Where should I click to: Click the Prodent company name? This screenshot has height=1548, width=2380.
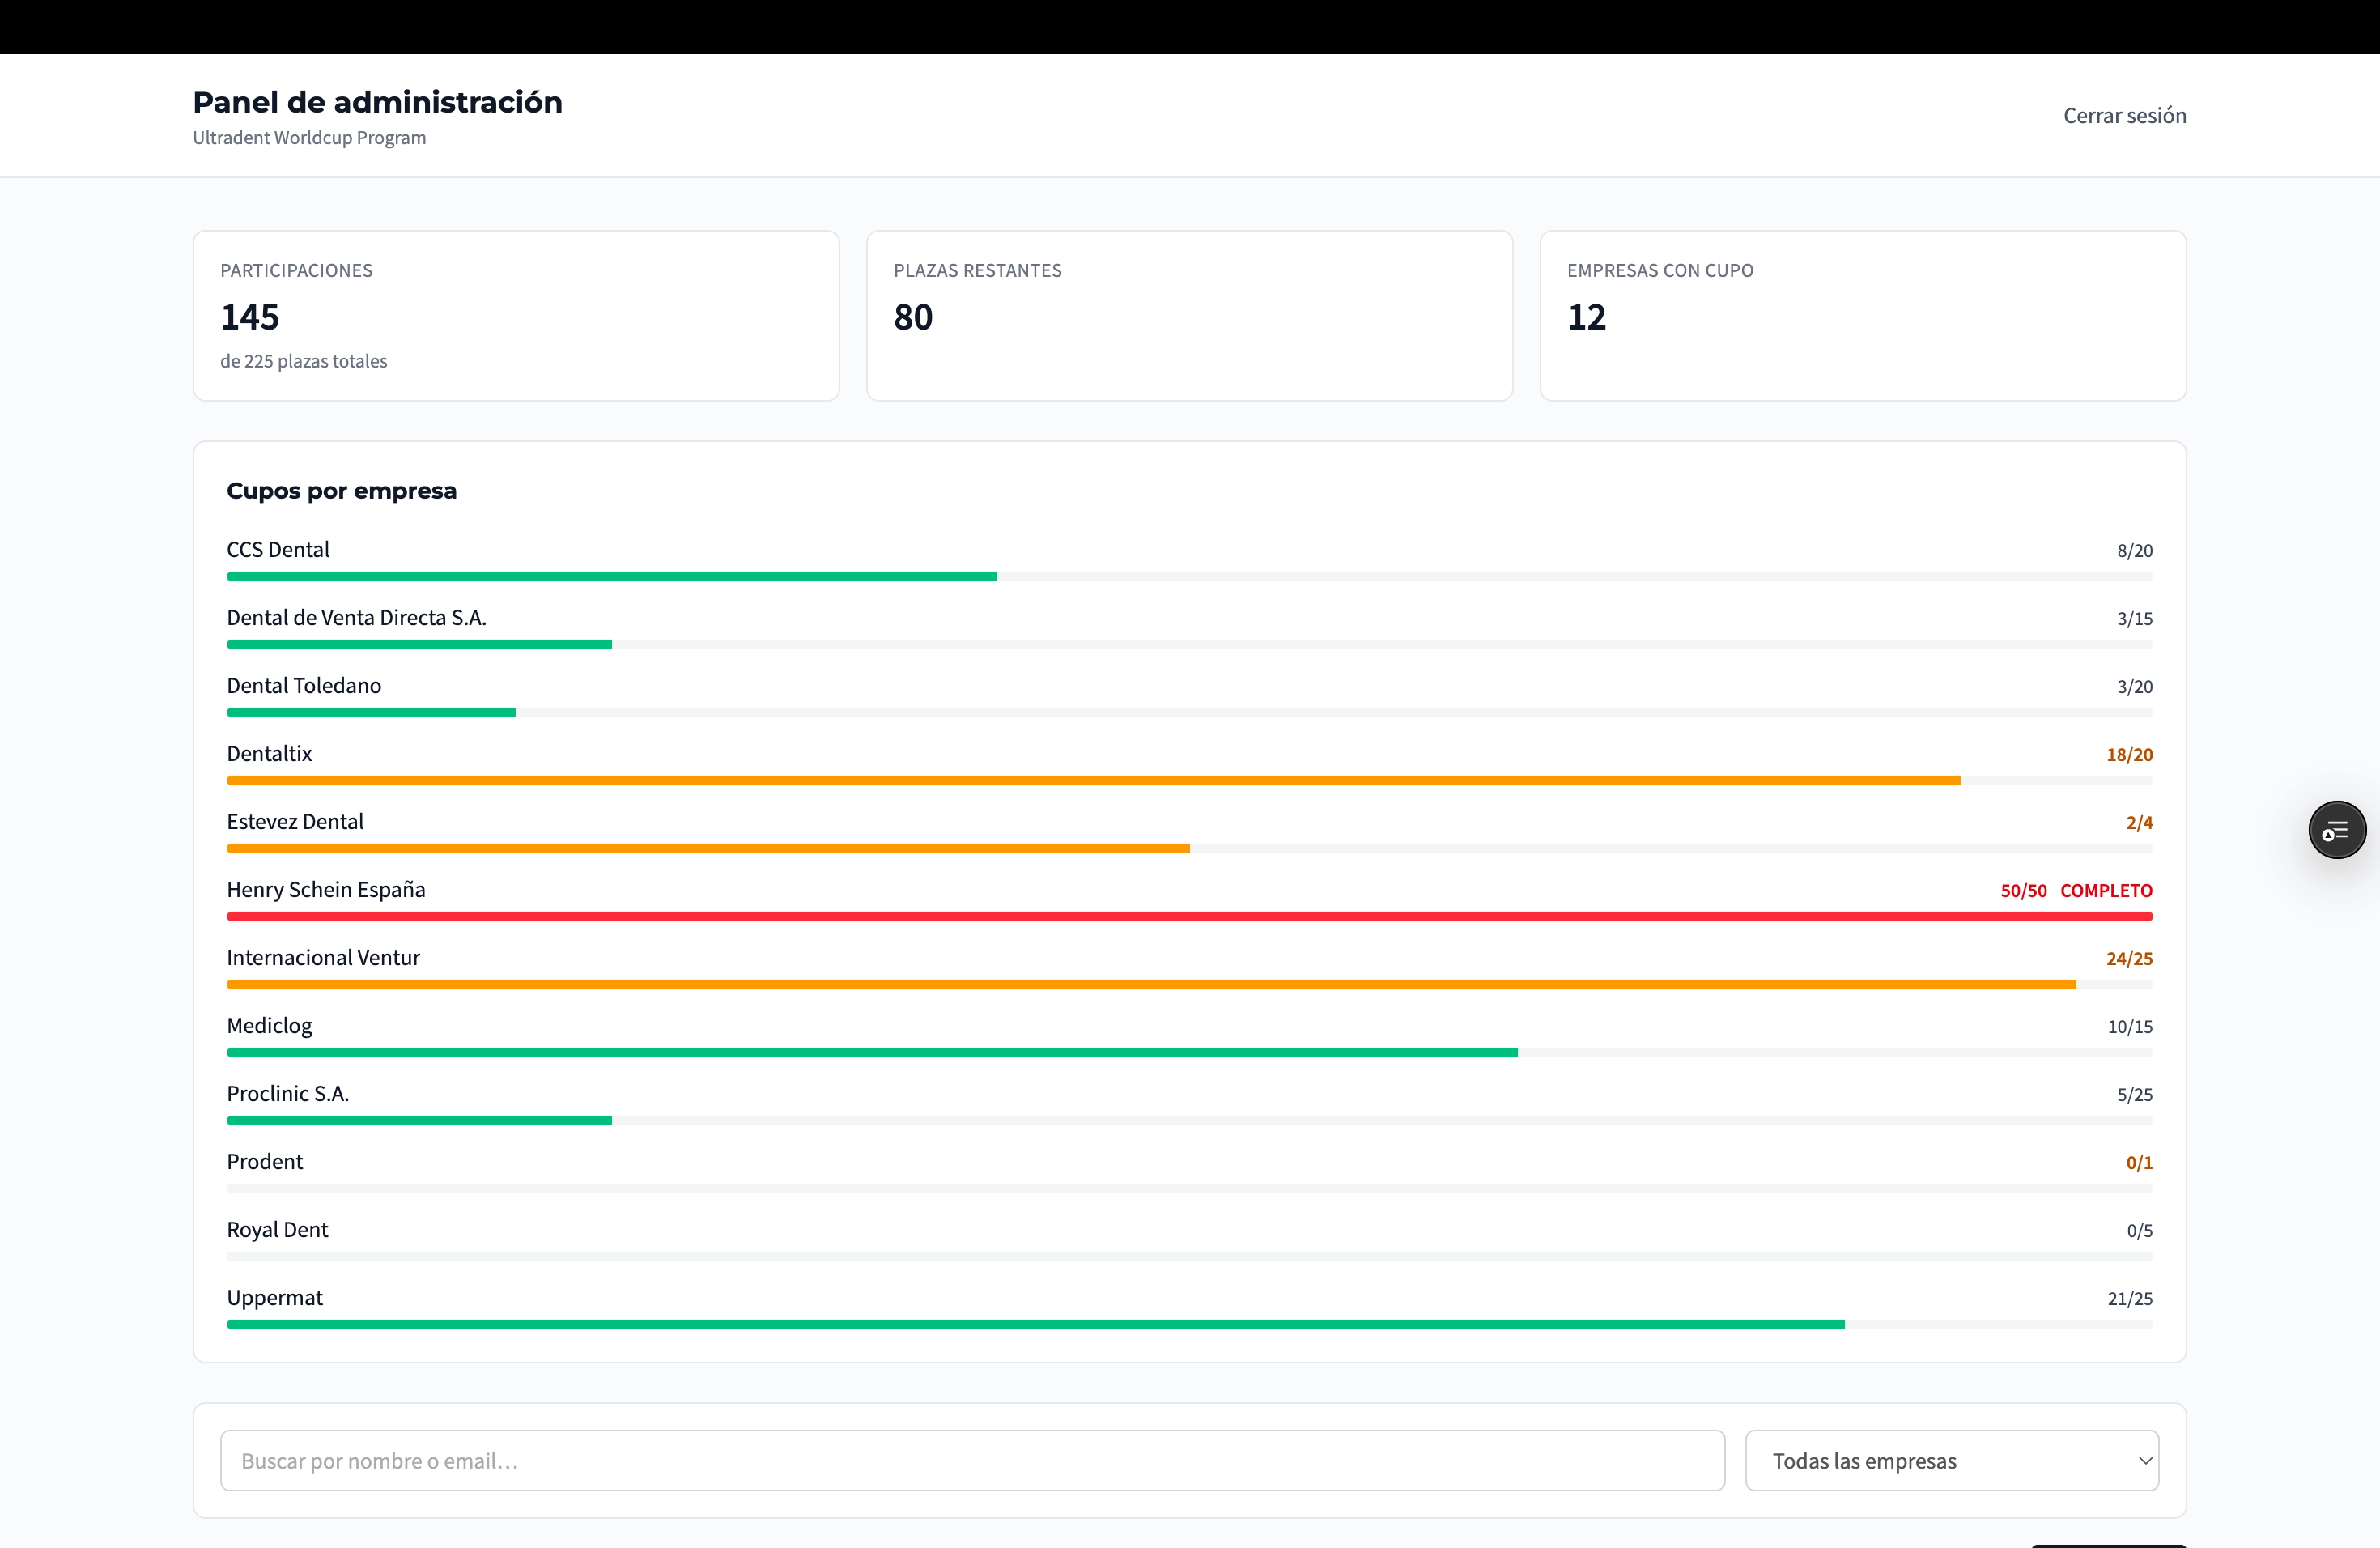(264, 1162)
